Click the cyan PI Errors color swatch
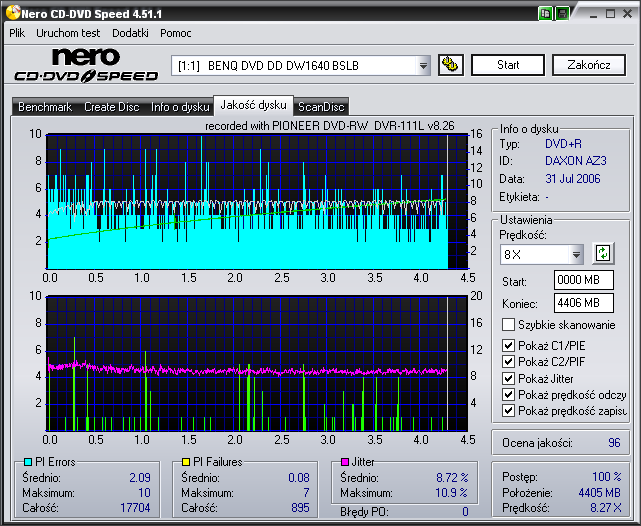The width and height of the screenshot is (641, 526). click(x=28, y=462)
